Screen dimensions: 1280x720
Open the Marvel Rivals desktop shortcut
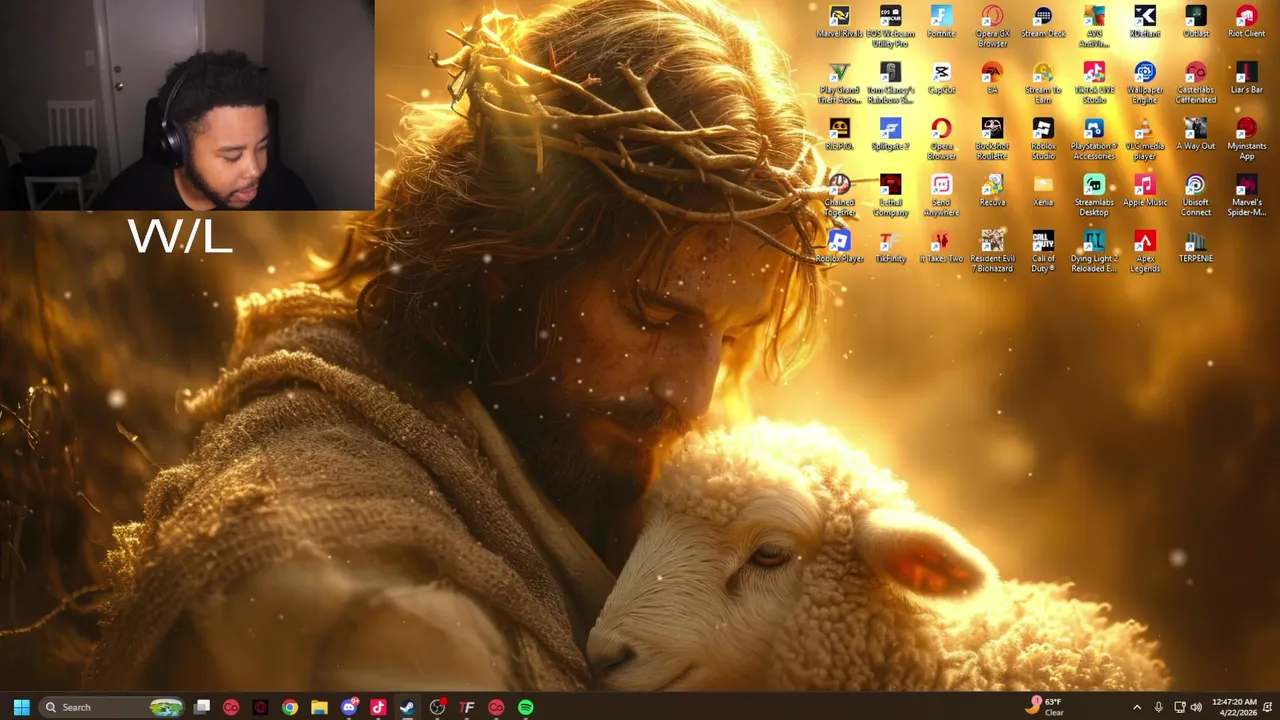(839, 23)
